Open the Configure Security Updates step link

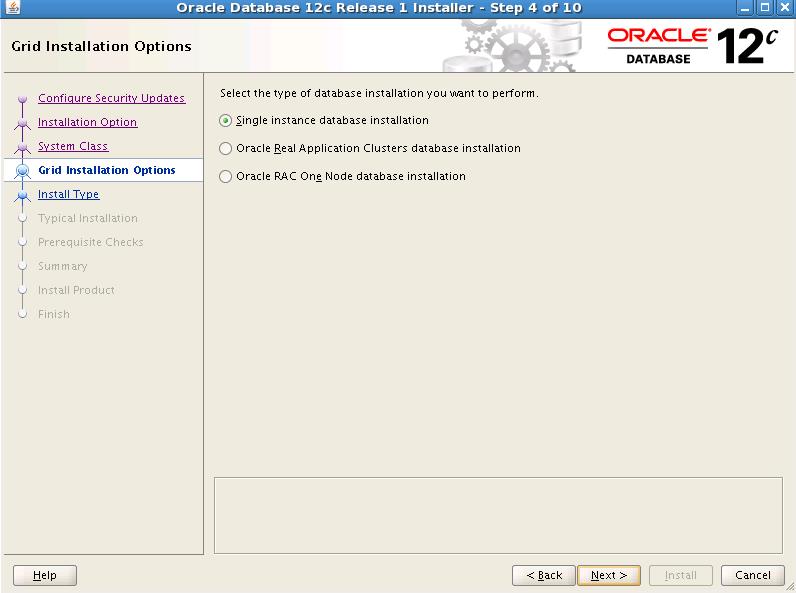111,98
